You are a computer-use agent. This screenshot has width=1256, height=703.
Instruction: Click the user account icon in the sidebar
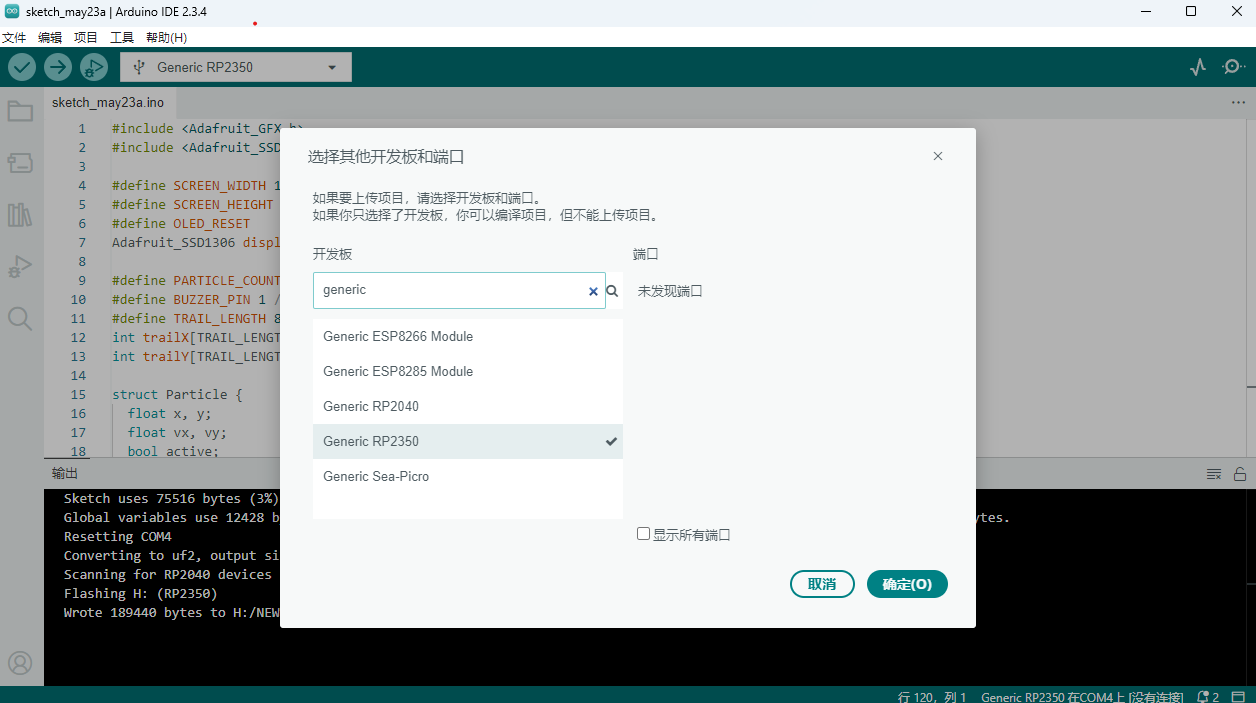(21, 663)
